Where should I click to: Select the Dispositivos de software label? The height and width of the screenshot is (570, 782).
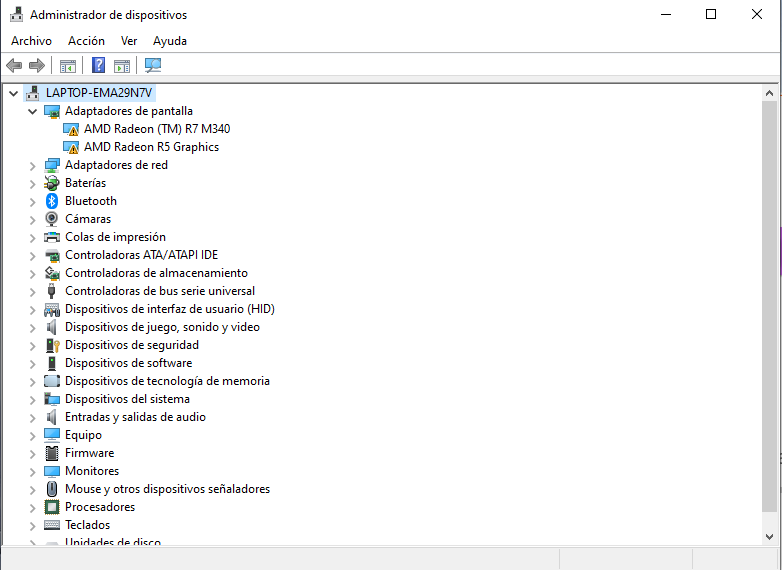click(129, 363)
